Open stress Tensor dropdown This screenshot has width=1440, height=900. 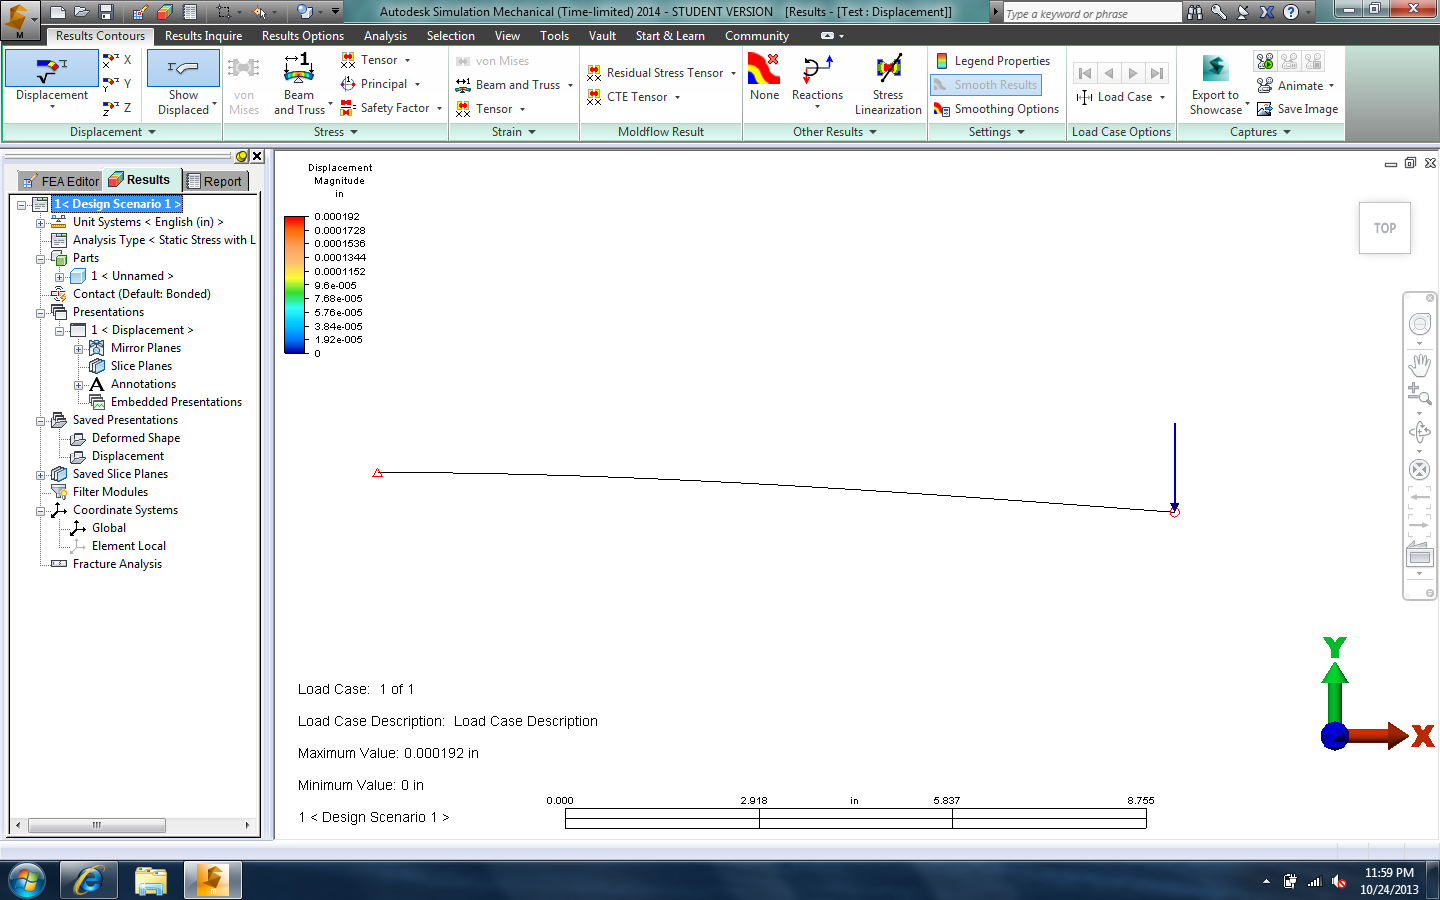376,60
